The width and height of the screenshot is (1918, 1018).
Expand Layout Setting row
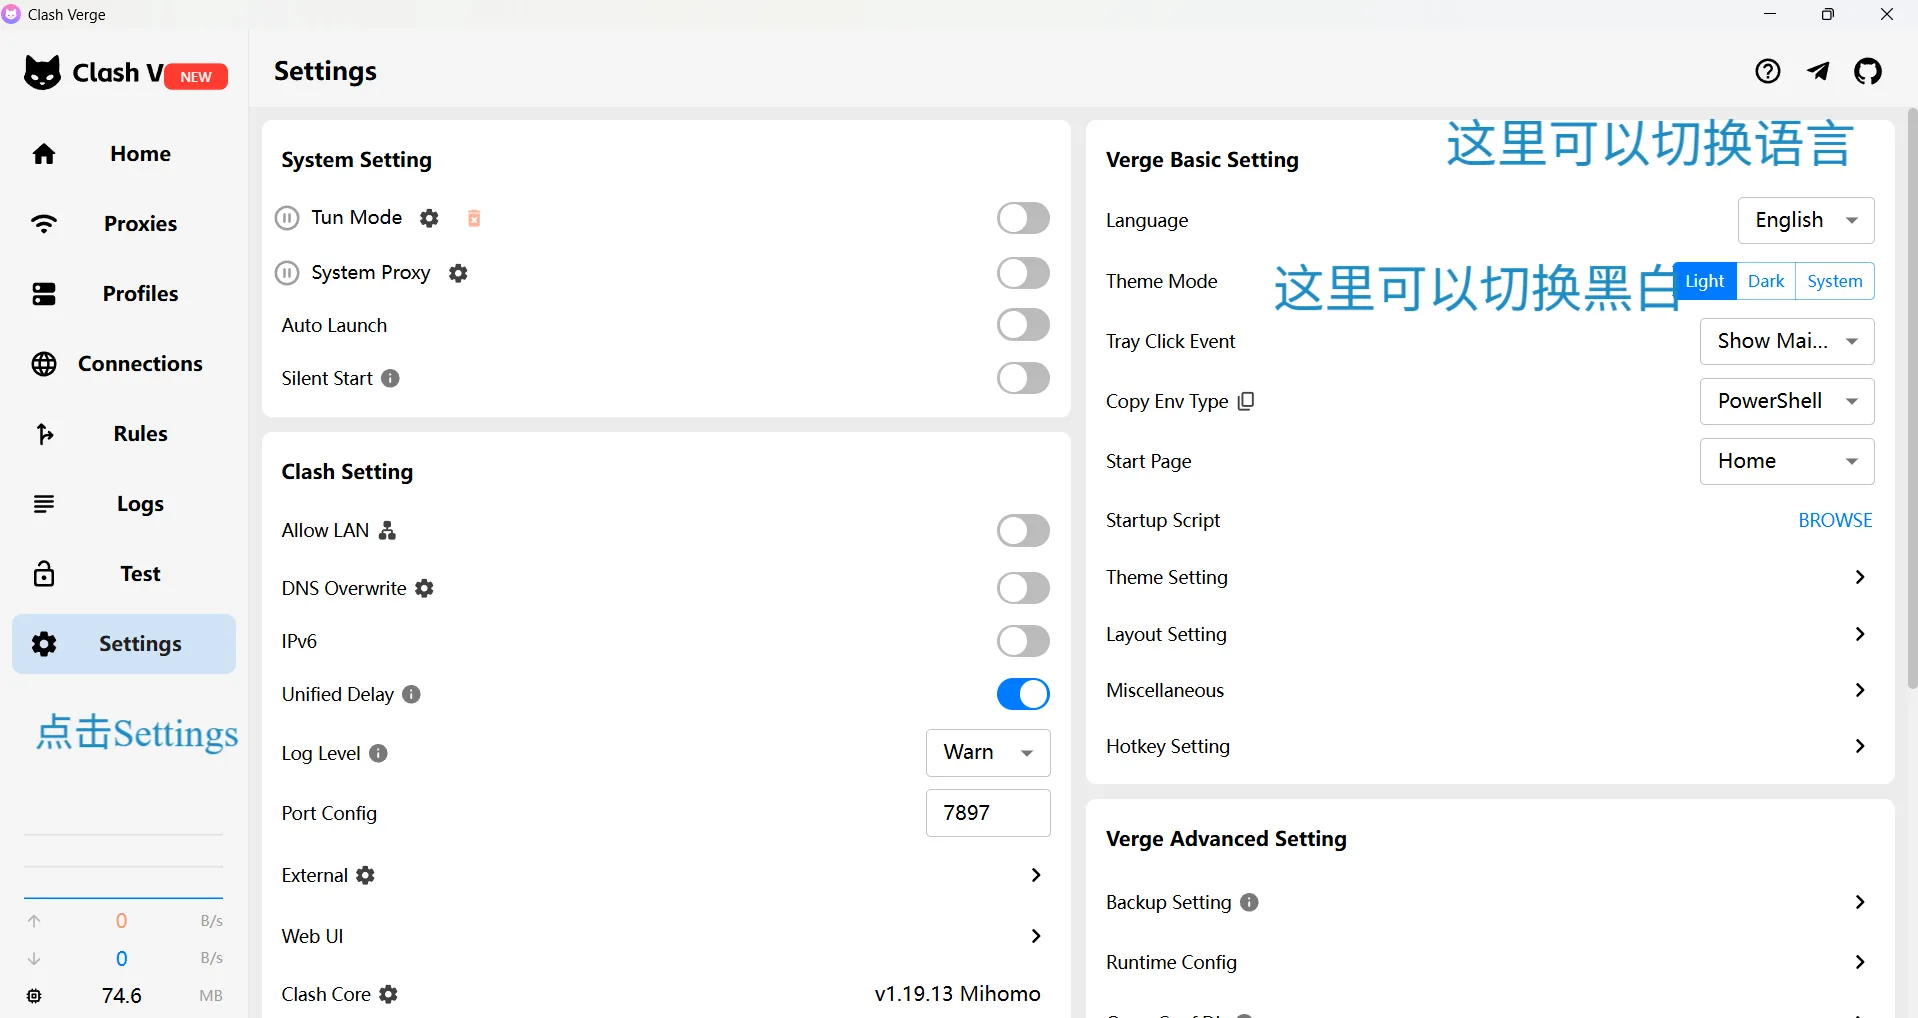(1489, 634)
